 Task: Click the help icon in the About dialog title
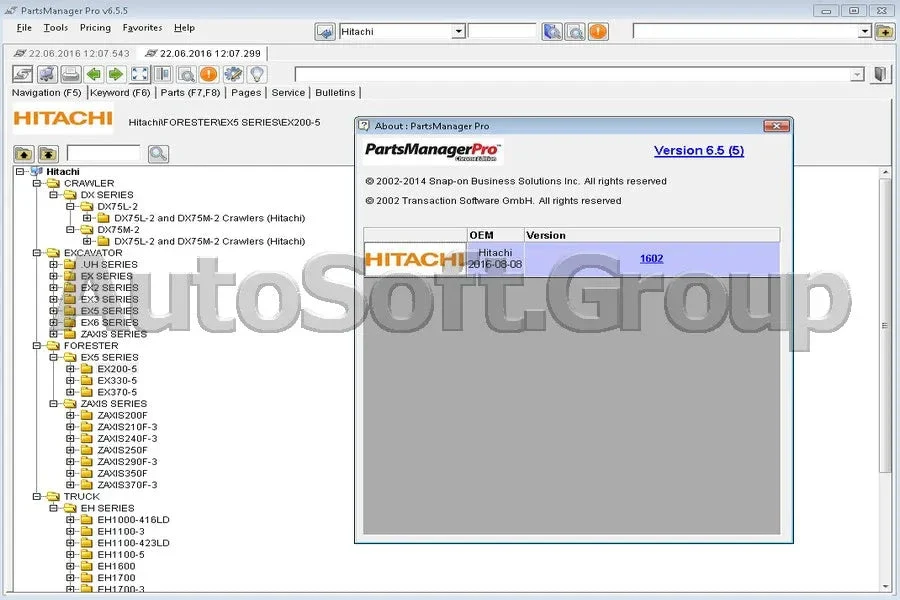[x=364, y=126]
